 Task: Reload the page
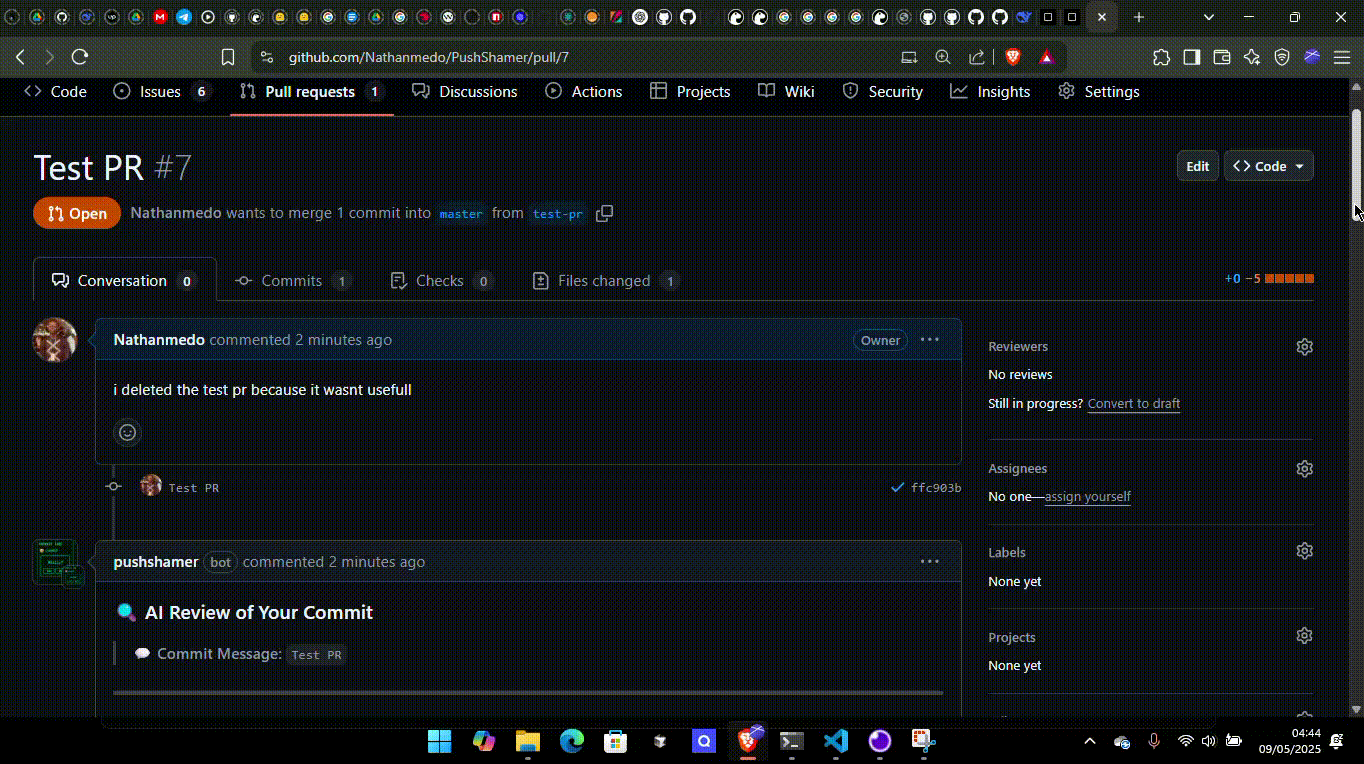(x=80, y=57)
